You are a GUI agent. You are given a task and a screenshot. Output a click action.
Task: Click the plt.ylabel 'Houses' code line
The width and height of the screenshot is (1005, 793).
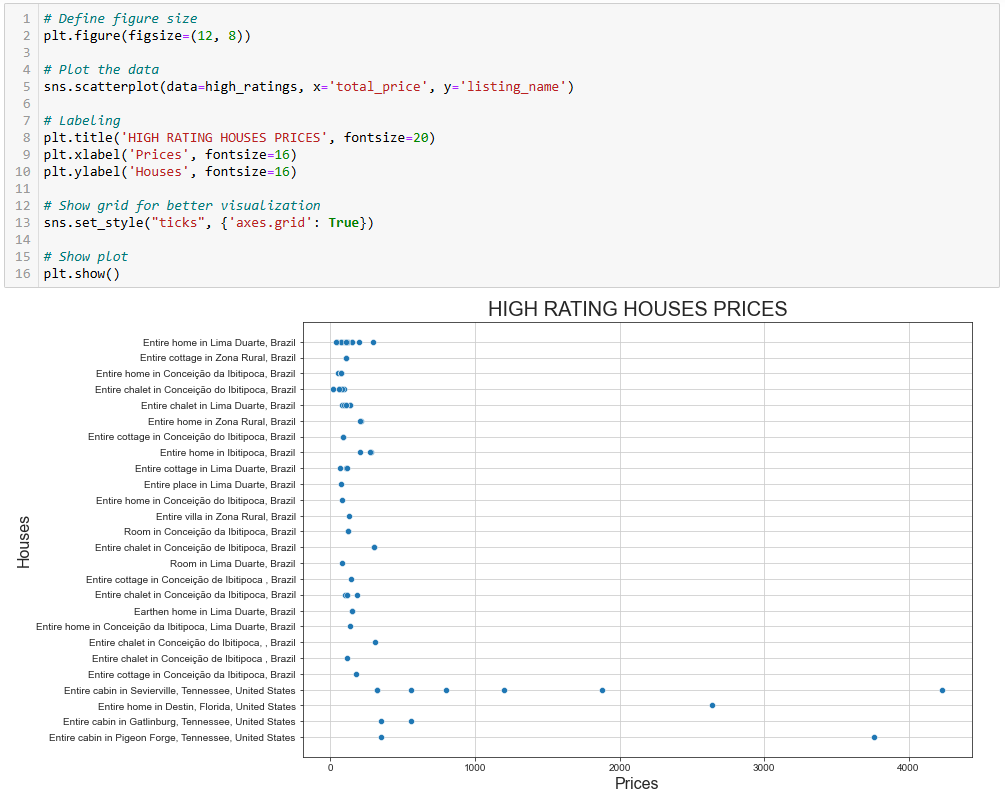[x=170, y=171]
